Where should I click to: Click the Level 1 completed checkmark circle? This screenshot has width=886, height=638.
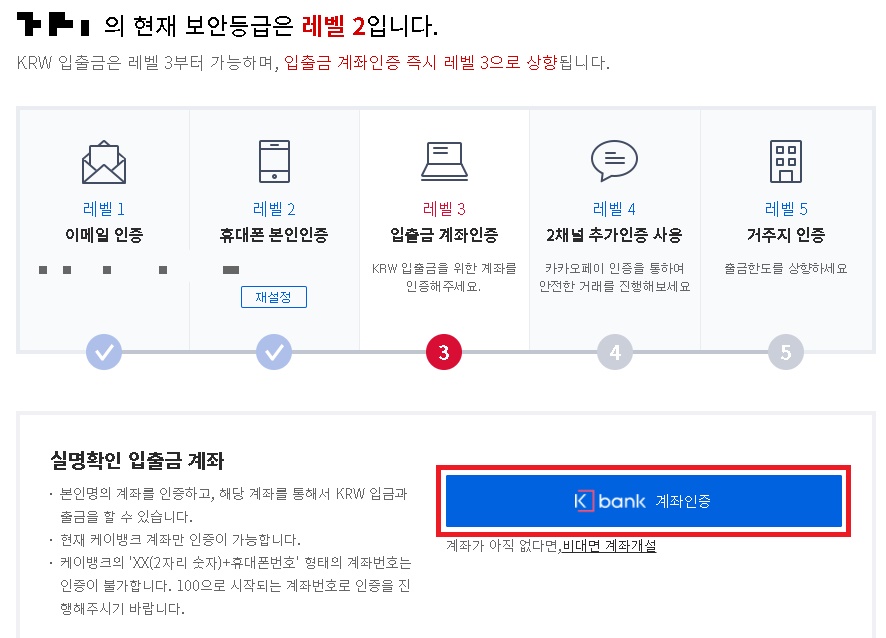[104, 352]
